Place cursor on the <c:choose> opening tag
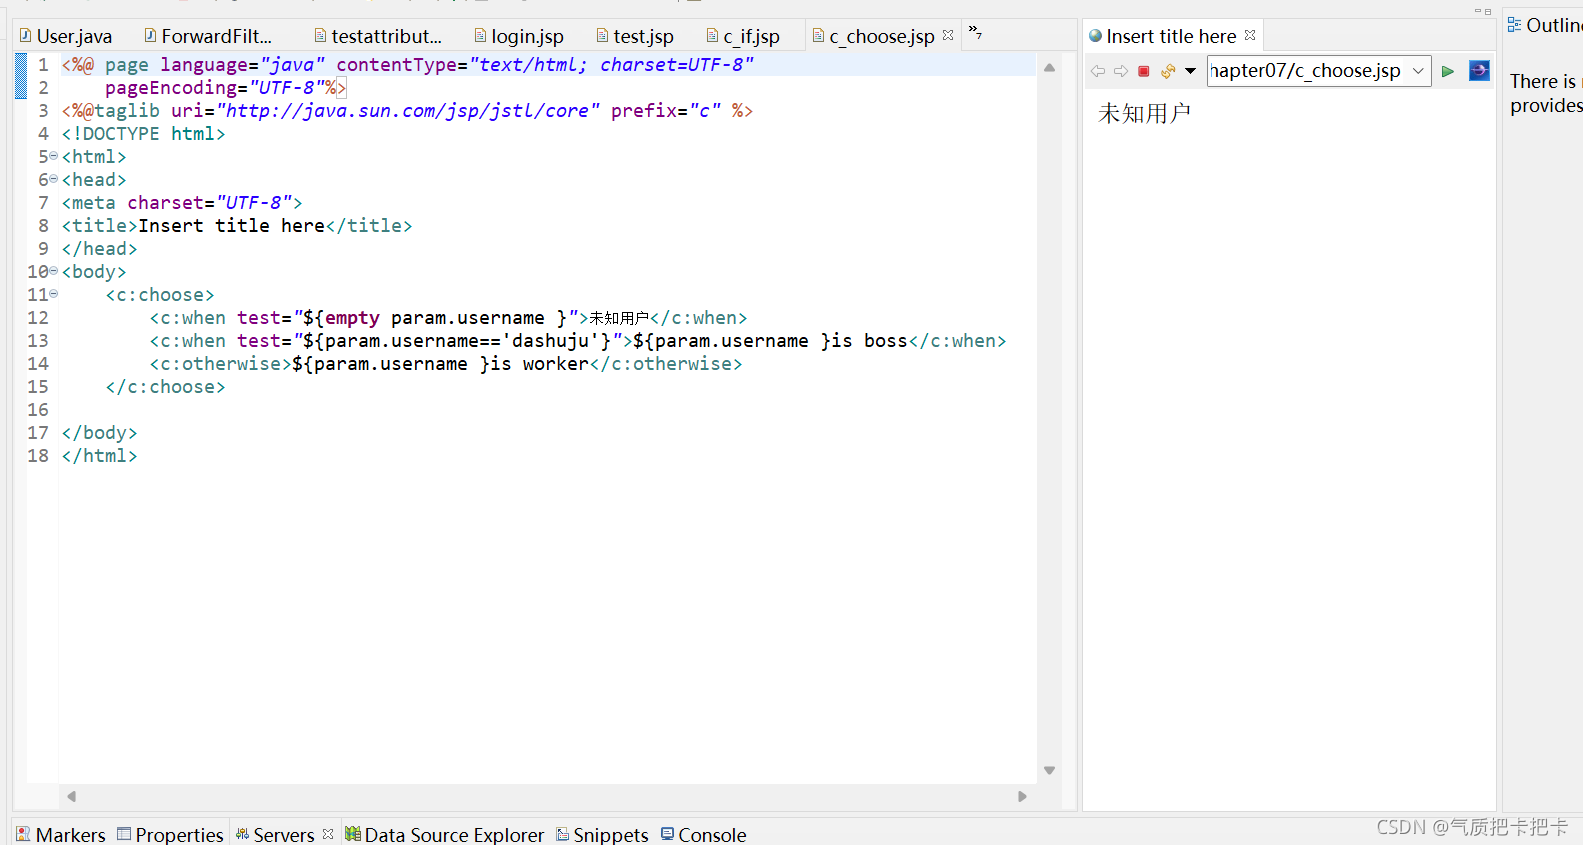 tap(160, 295)
